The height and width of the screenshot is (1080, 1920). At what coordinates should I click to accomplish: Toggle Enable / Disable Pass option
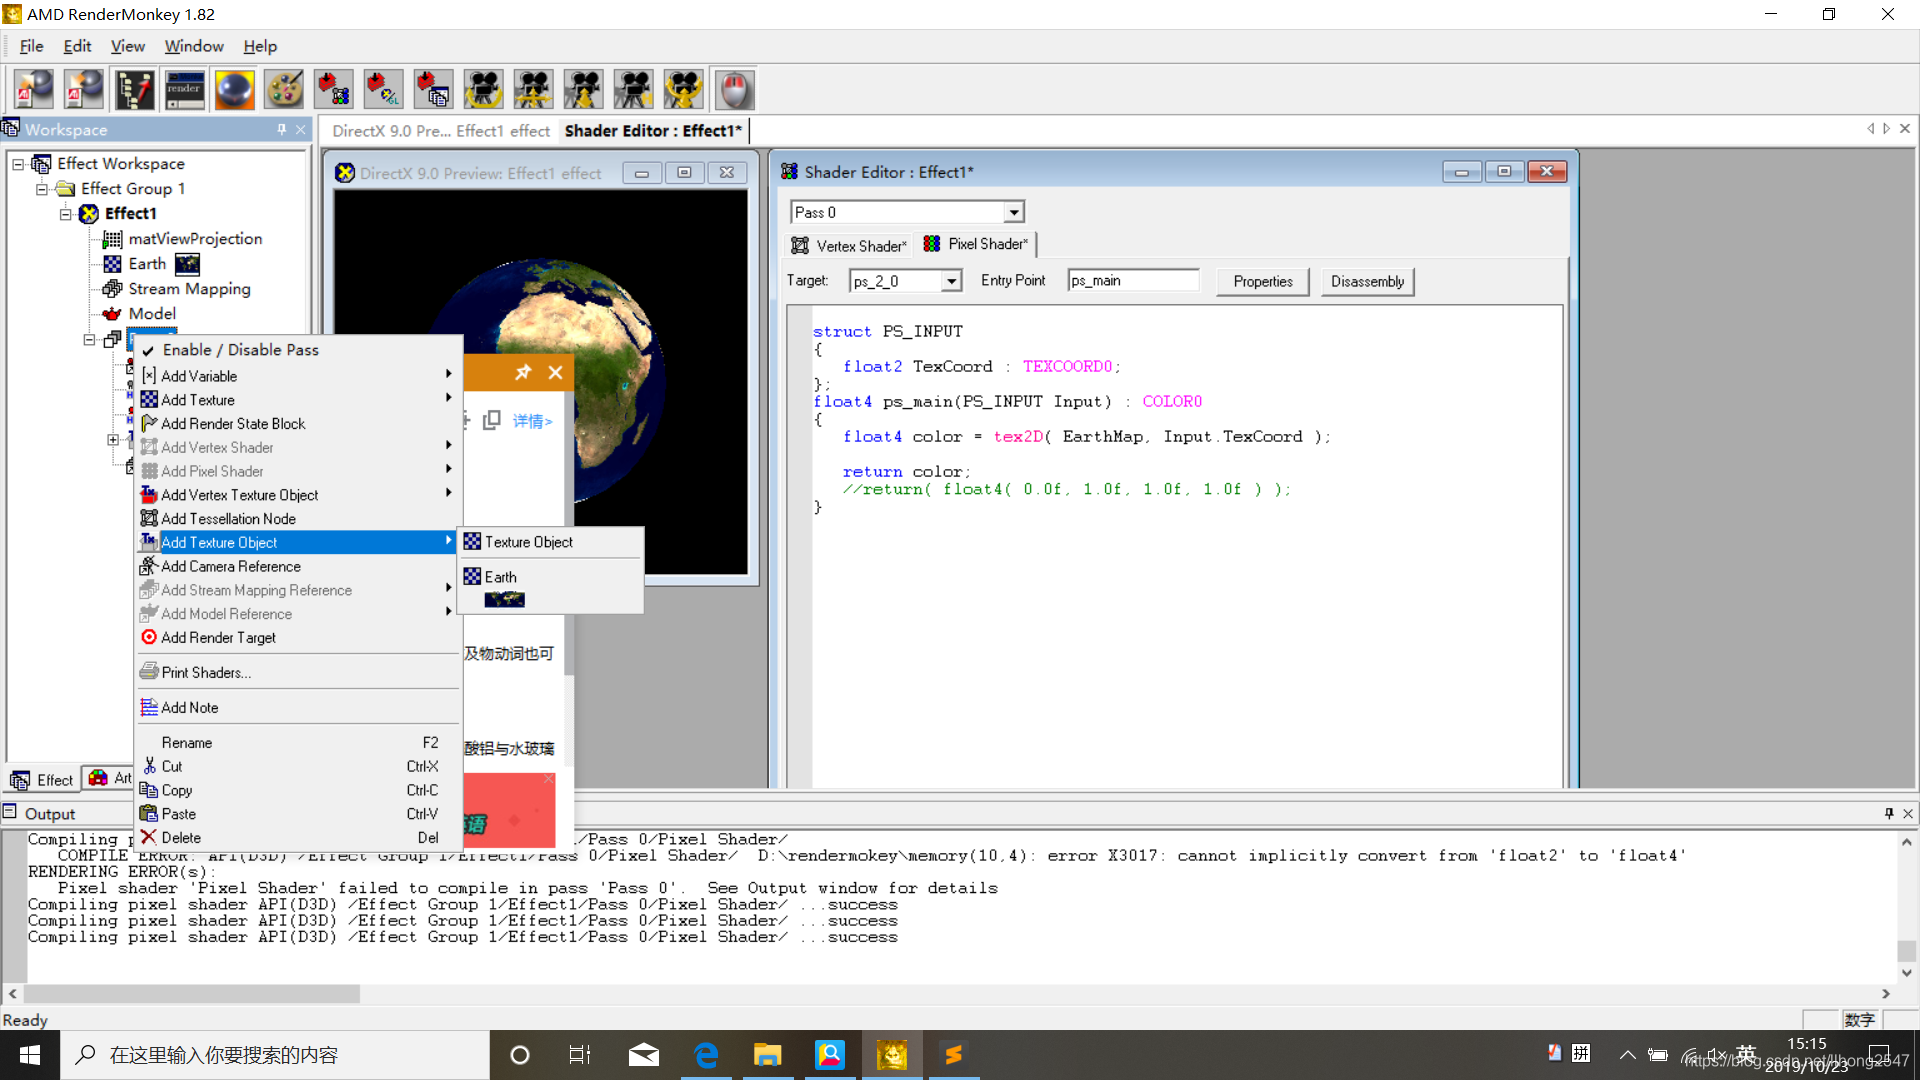coord(239,348)
